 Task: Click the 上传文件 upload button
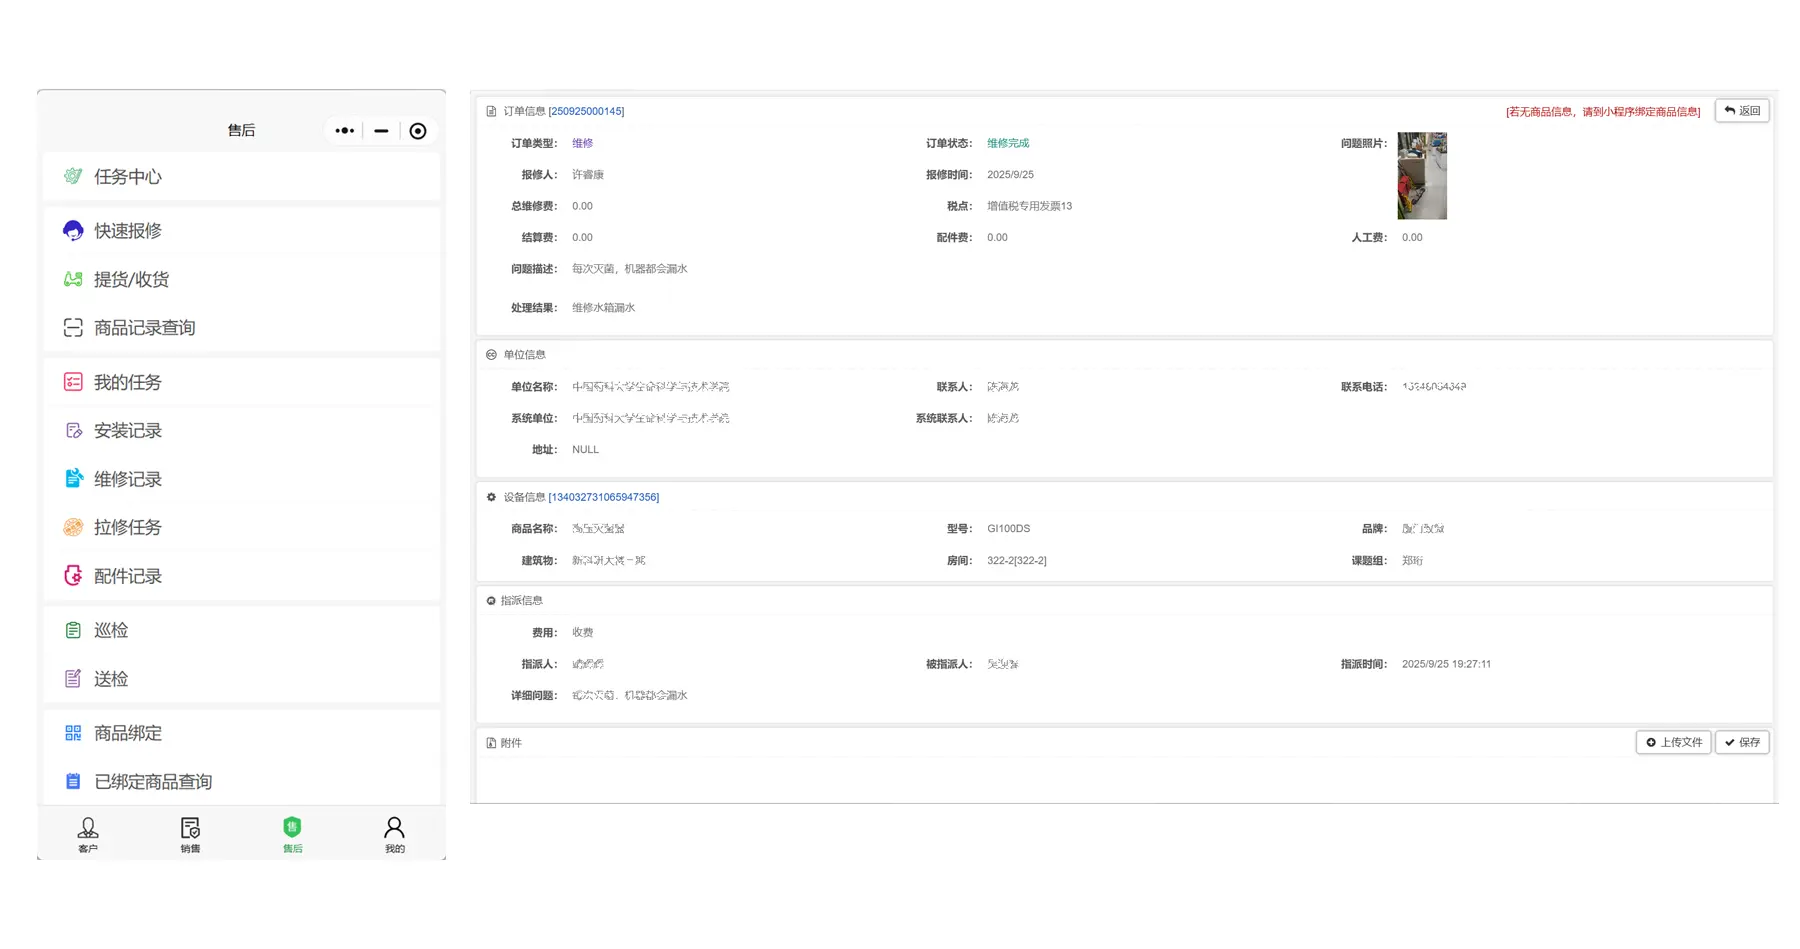pyautogui.click(x=1673, y=742)
